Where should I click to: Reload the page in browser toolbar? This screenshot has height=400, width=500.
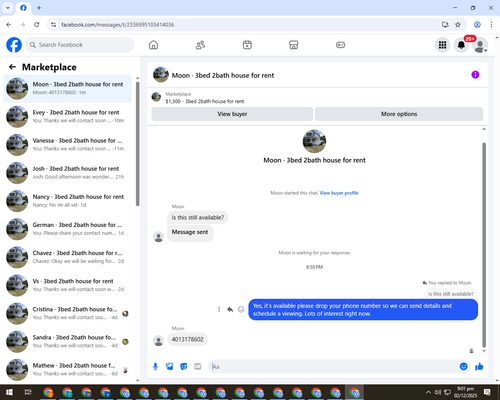tap(37, 25)
